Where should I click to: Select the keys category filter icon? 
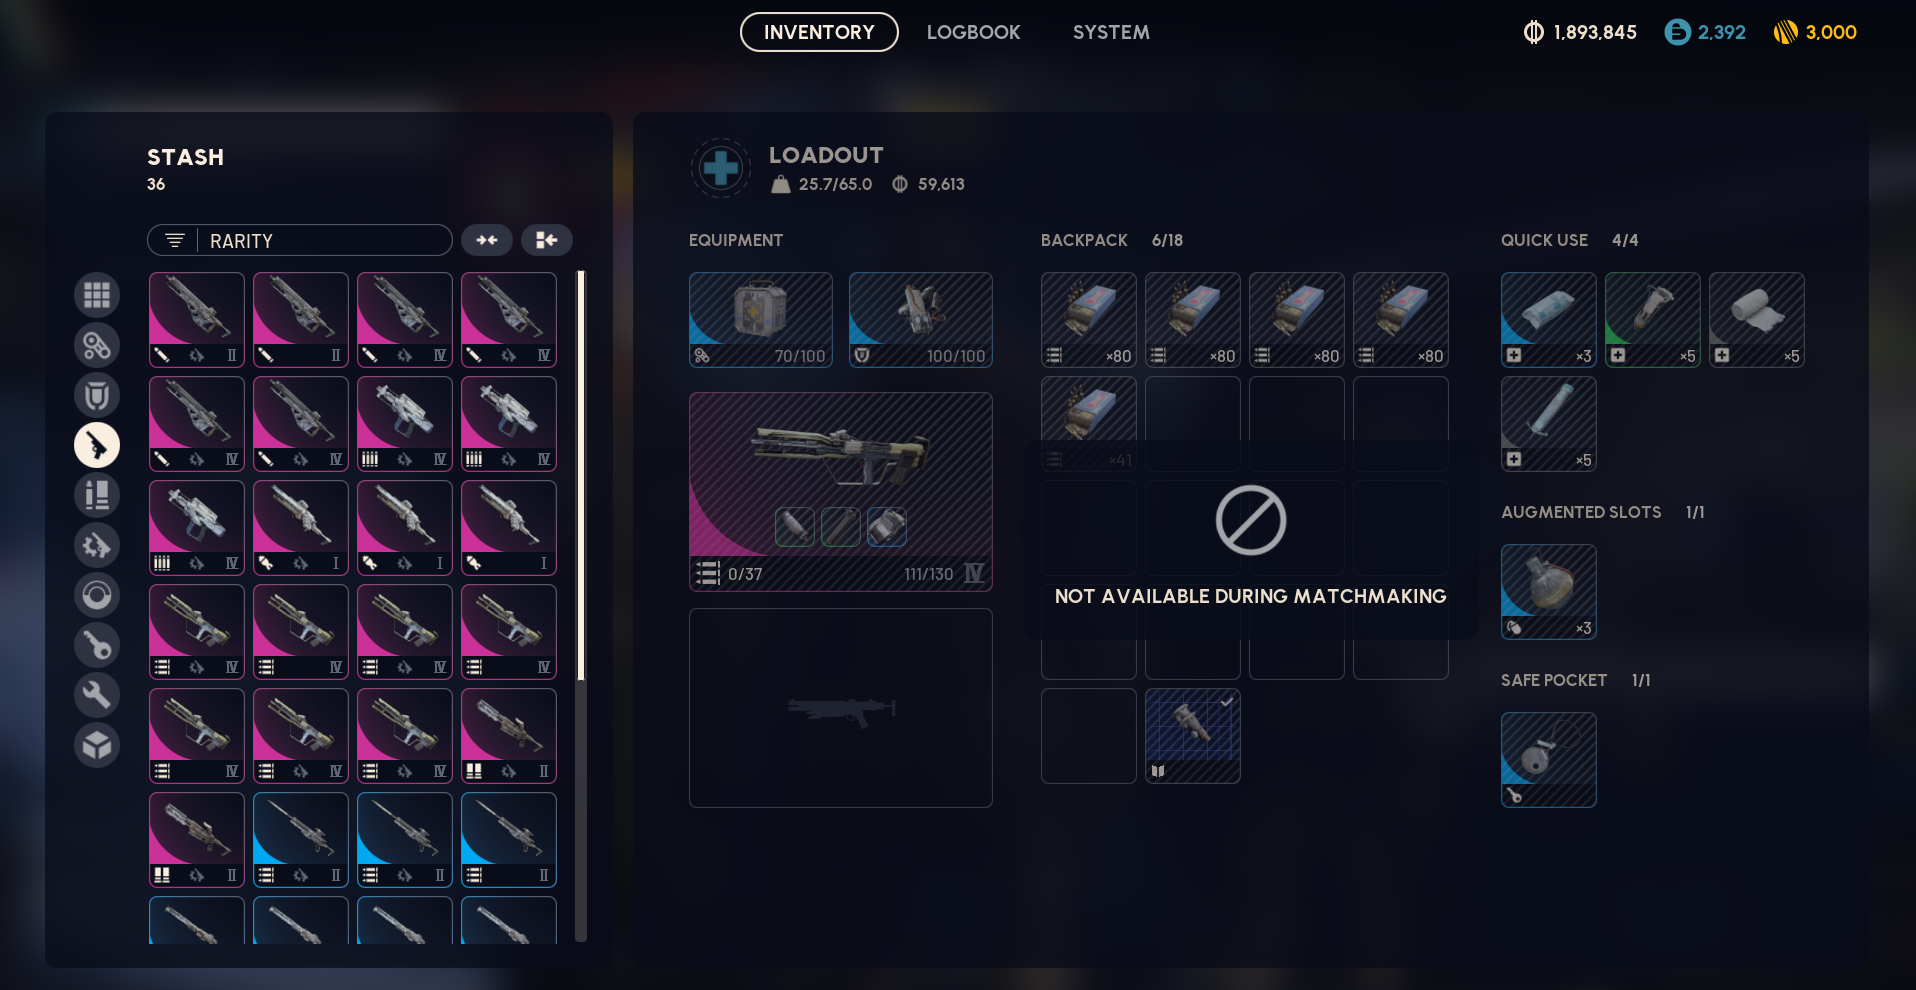pyautogui.click(x=97, y=645)
